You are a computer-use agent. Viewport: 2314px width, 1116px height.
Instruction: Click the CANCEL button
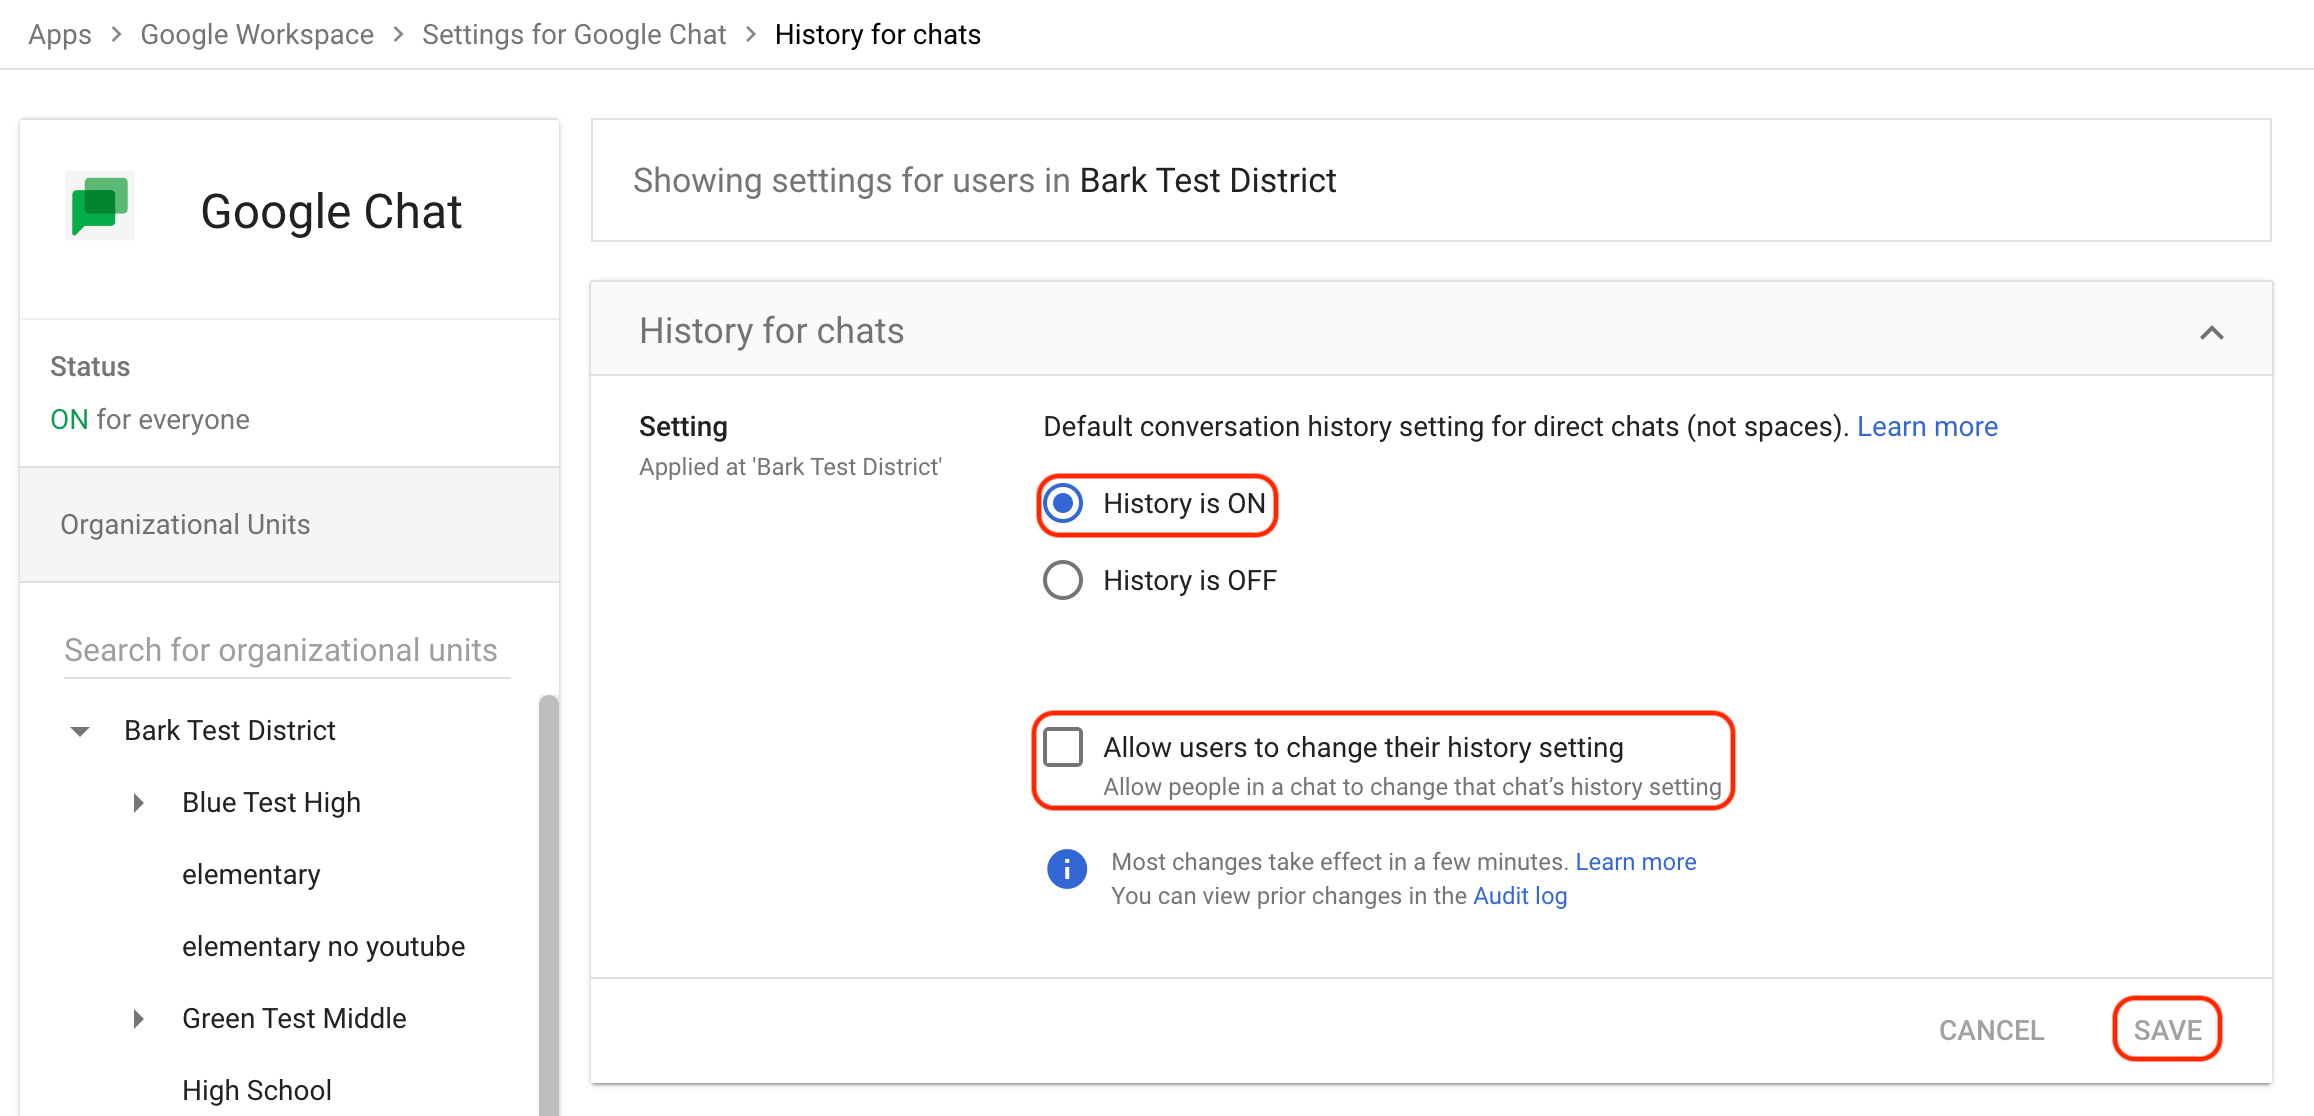coord(1991,1029)
